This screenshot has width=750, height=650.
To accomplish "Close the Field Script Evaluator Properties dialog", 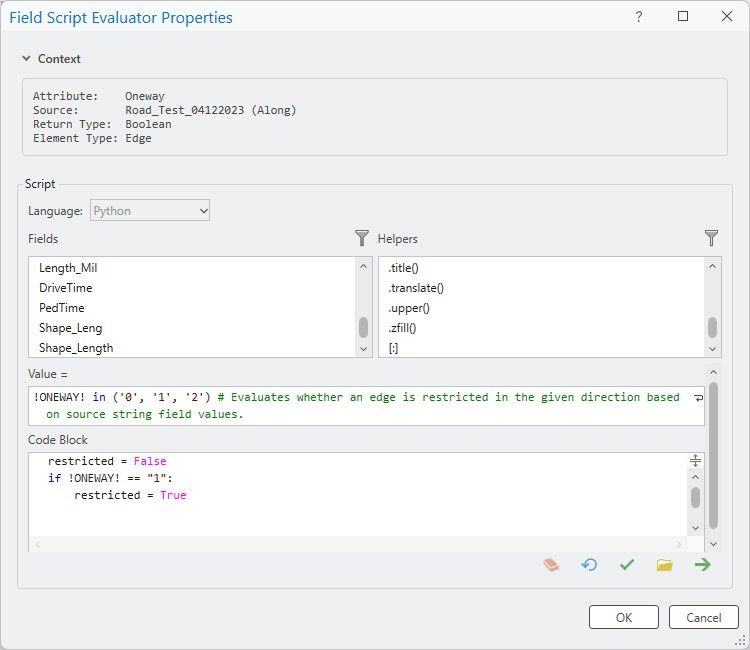I will click(x=727, y=17).
